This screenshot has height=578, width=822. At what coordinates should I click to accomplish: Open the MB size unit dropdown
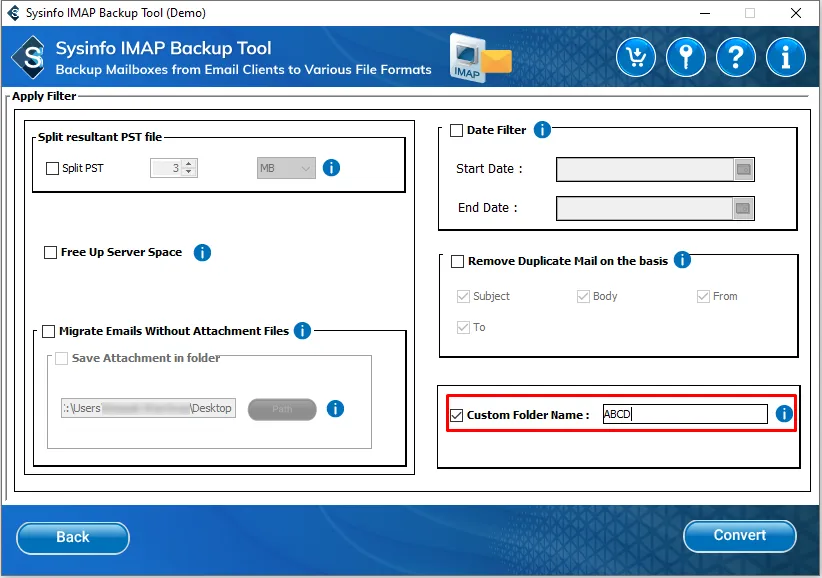point(286,168)
